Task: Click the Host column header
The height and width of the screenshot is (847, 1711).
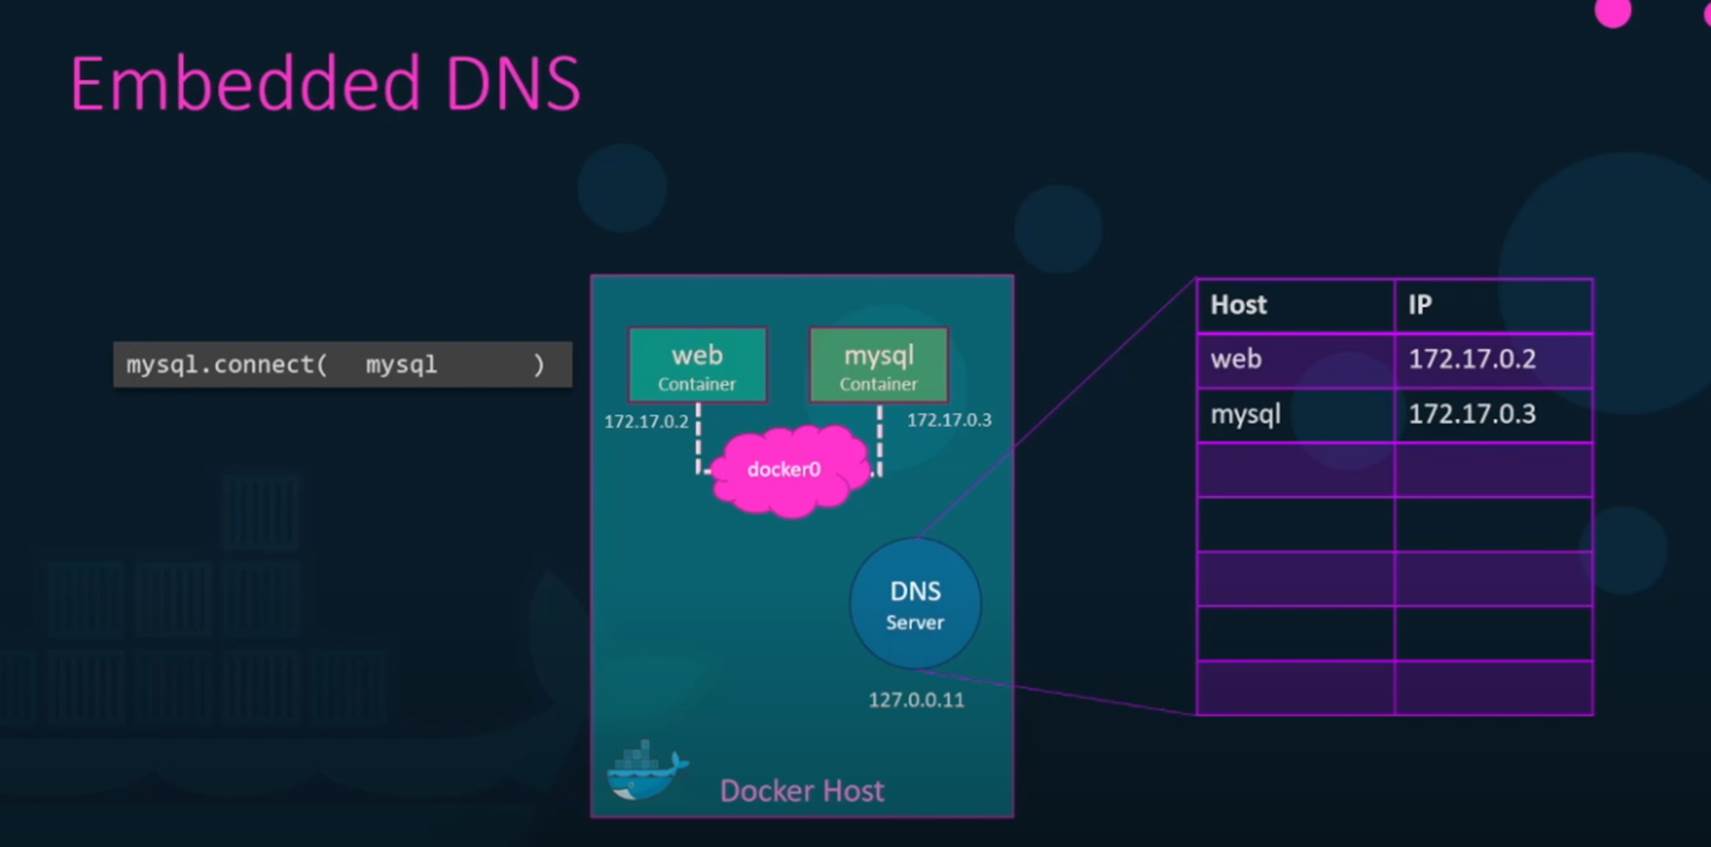Action: click(x=1295, y=306)
